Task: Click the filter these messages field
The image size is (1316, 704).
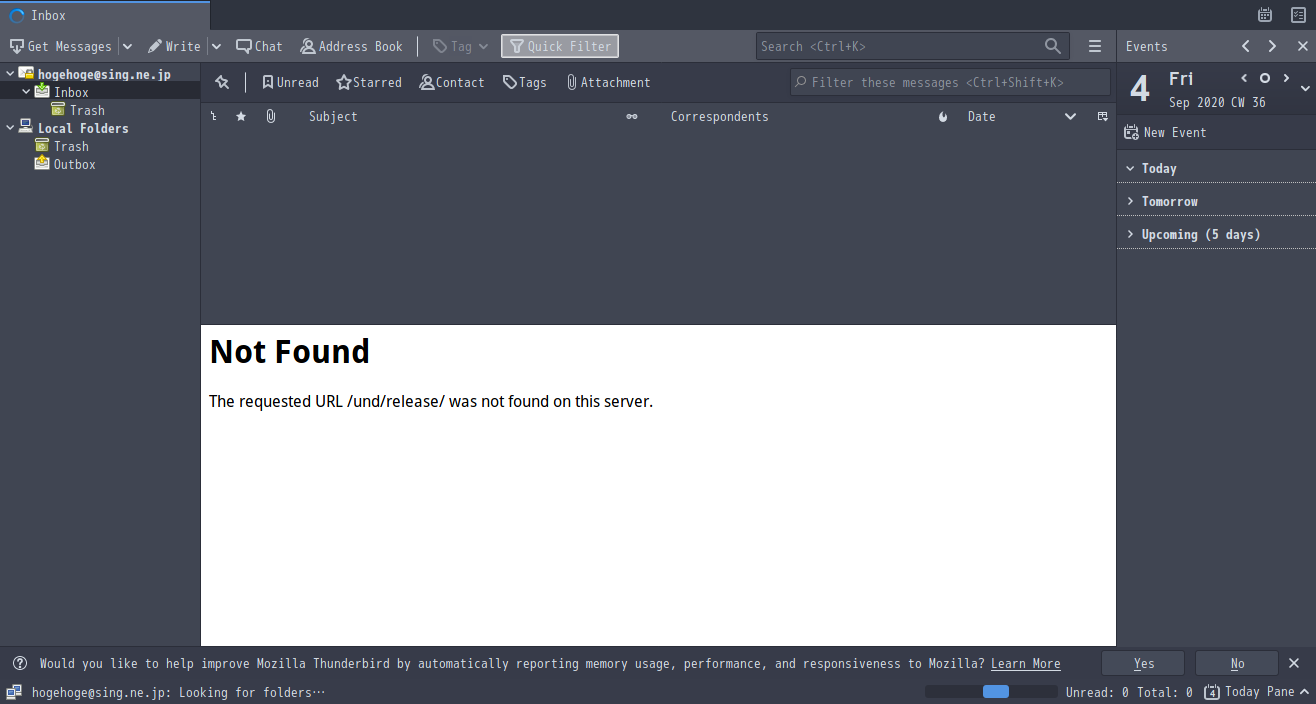Action: (x=950, y=82)
